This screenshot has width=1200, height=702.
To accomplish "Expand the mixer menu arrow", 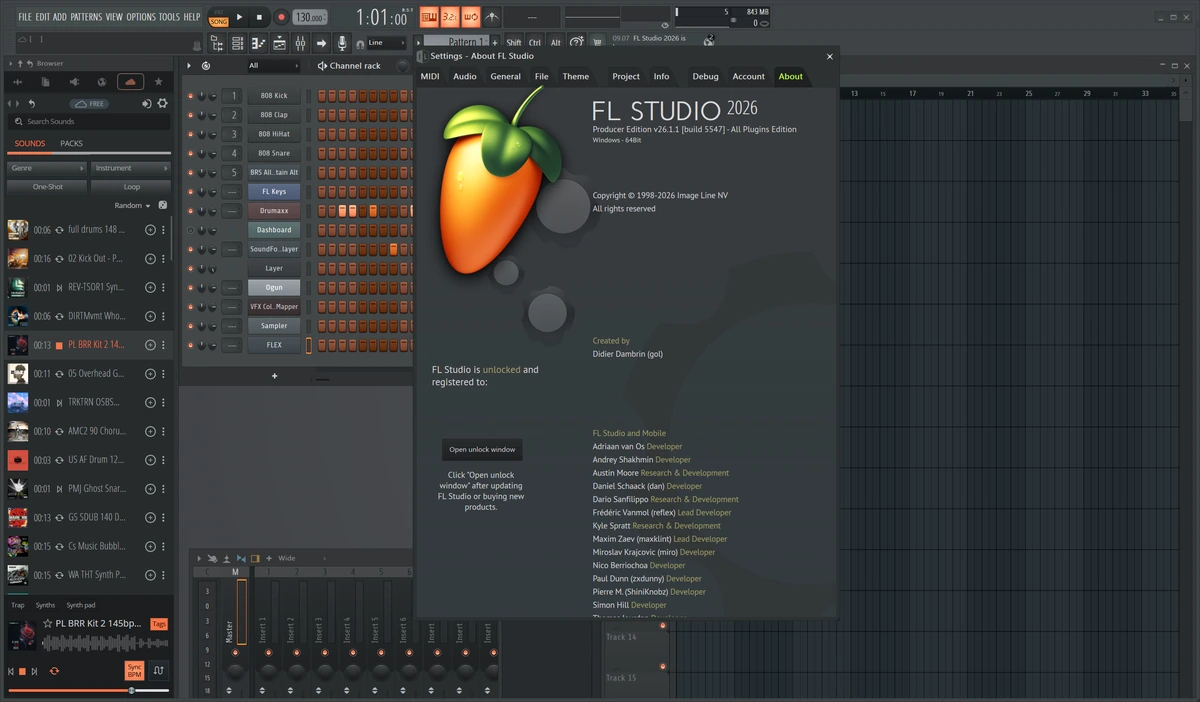I will tap(199, 558).
